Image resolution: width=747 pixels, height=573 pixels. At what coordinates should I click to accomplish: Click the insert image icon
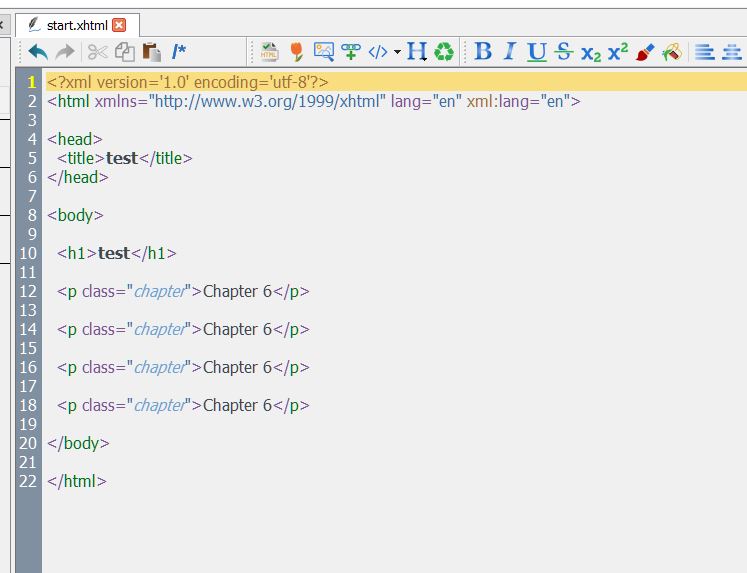pos(323,51)
